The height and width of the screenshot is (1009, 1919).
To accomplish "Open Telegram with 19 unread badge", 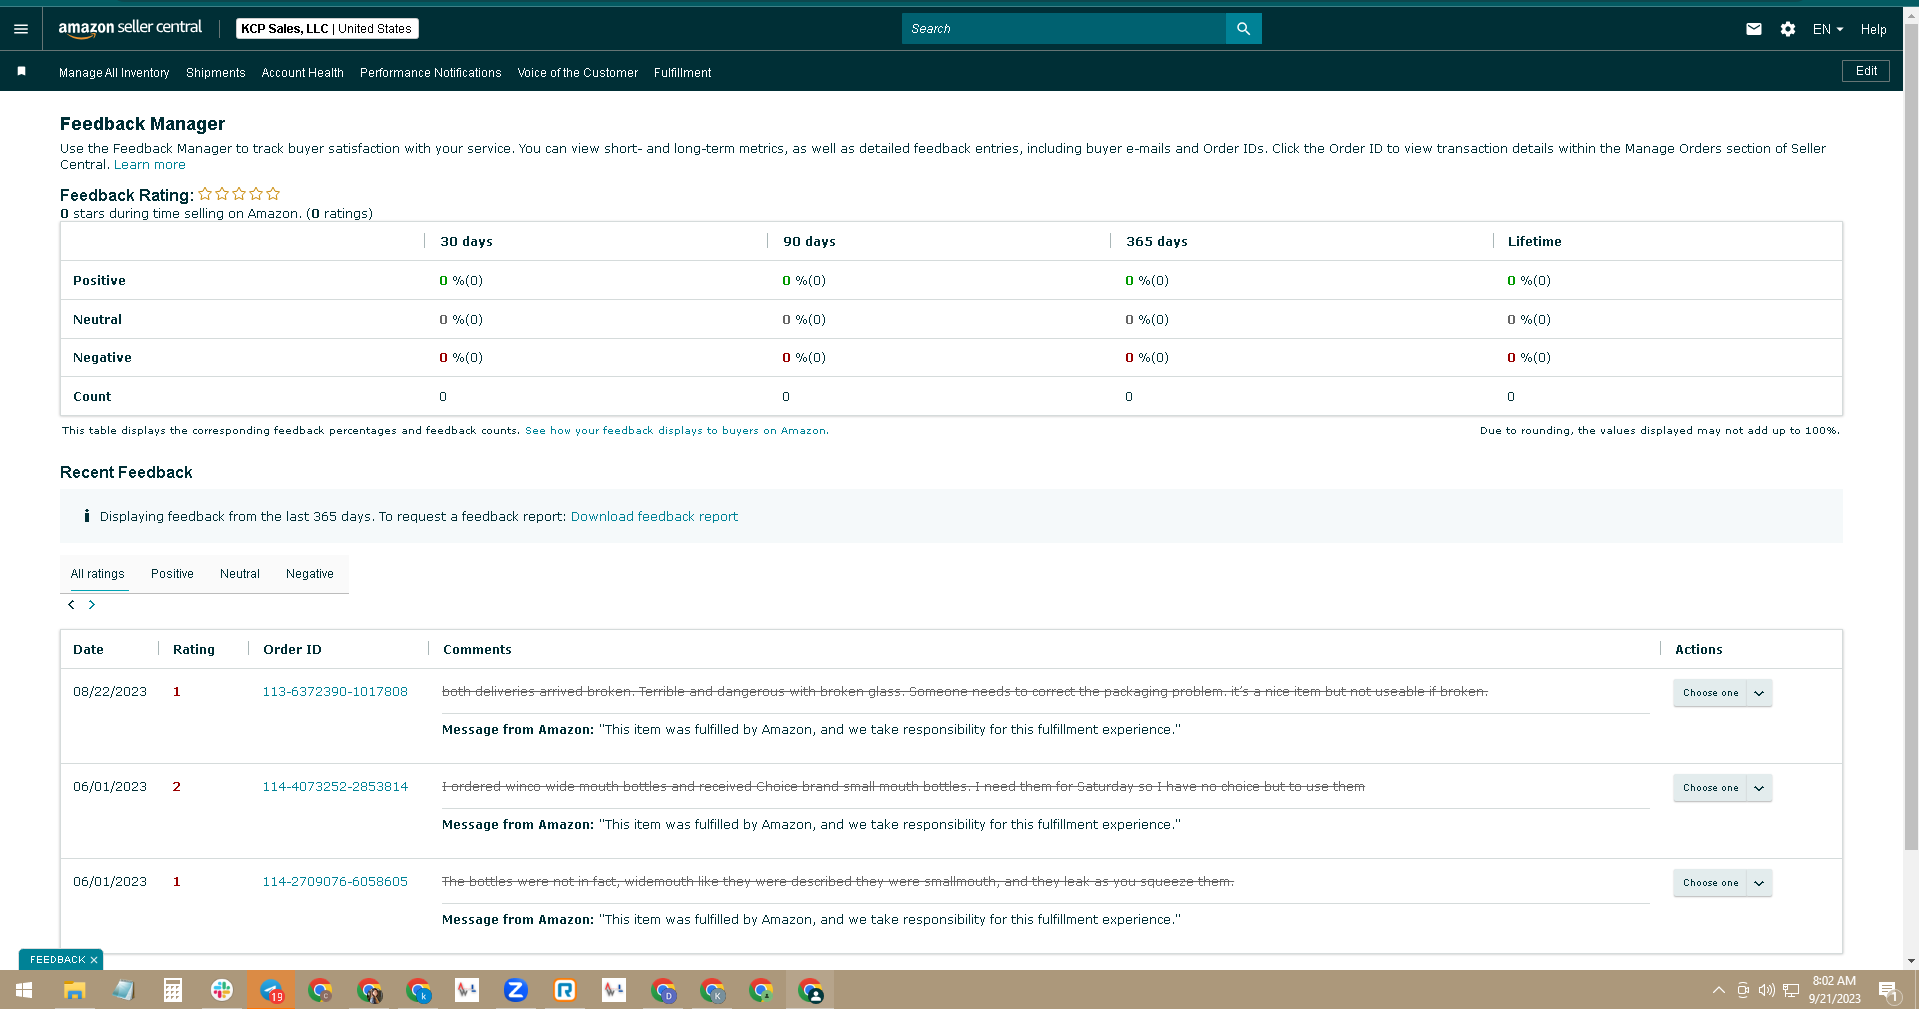I will click(x=271, y=990).
